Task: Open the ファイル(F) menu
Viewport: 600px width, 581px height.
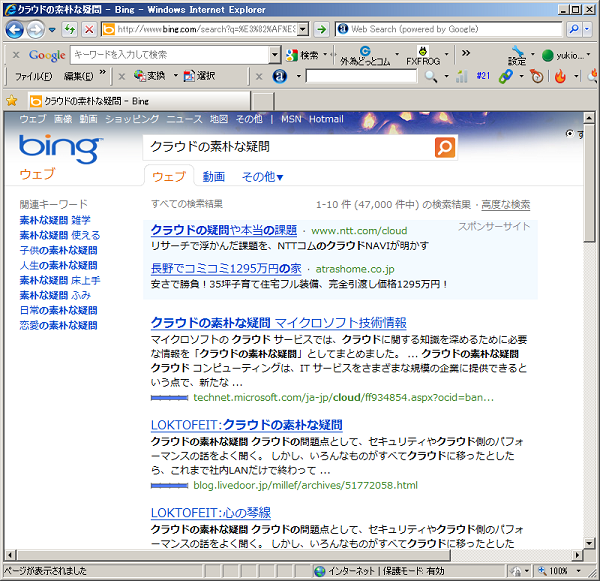Action: [33, 76]
